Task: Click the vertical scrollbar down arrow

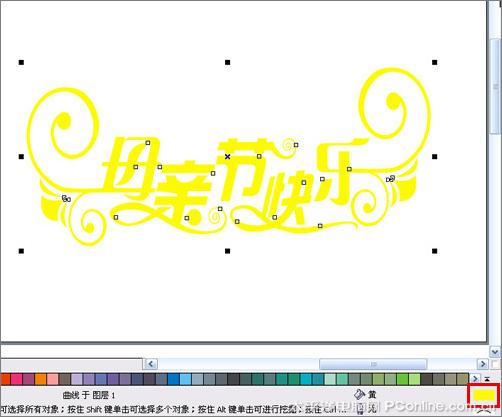Action: (495, 352)
